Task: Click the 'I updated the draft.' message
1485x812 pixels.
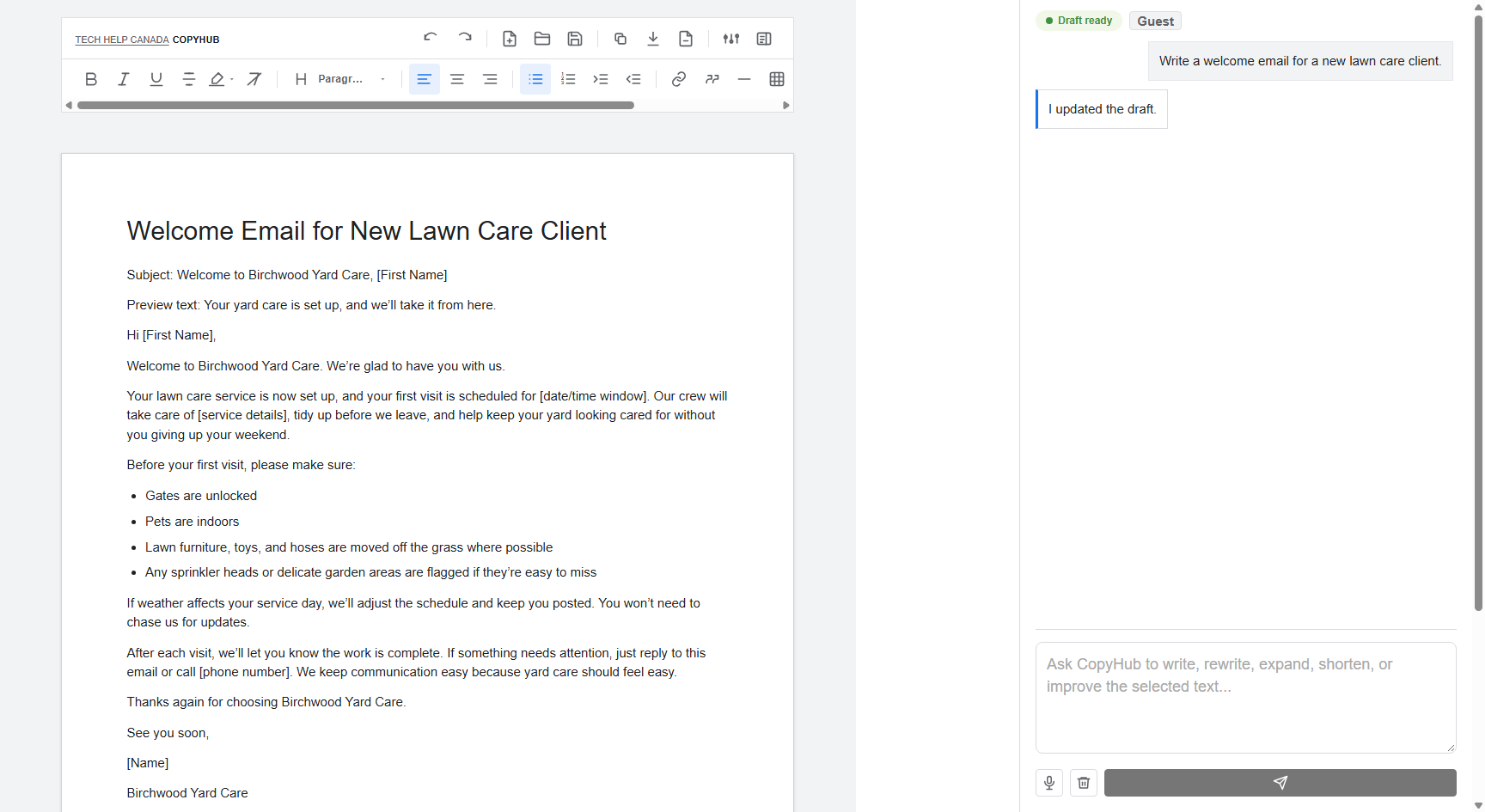Action: 1102,109
